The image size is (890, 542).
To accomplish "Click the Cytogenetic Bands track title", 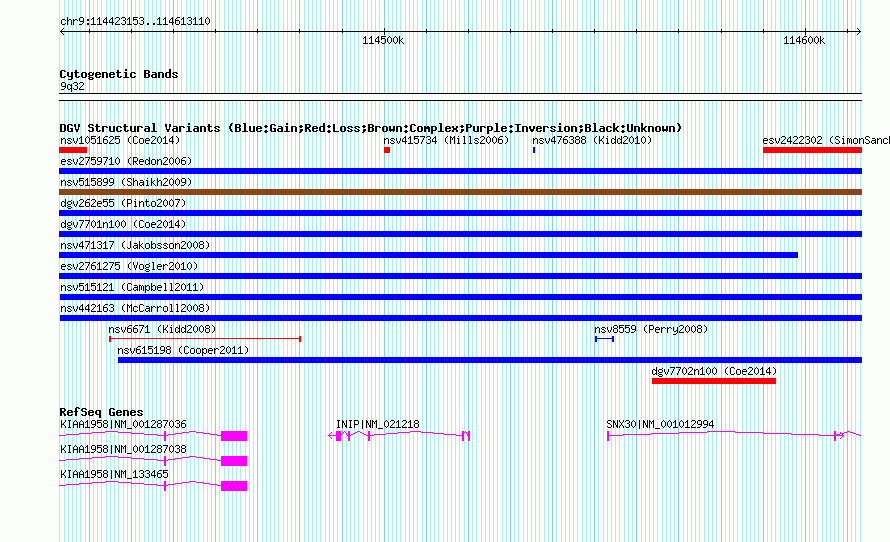I will pos(119,74).
